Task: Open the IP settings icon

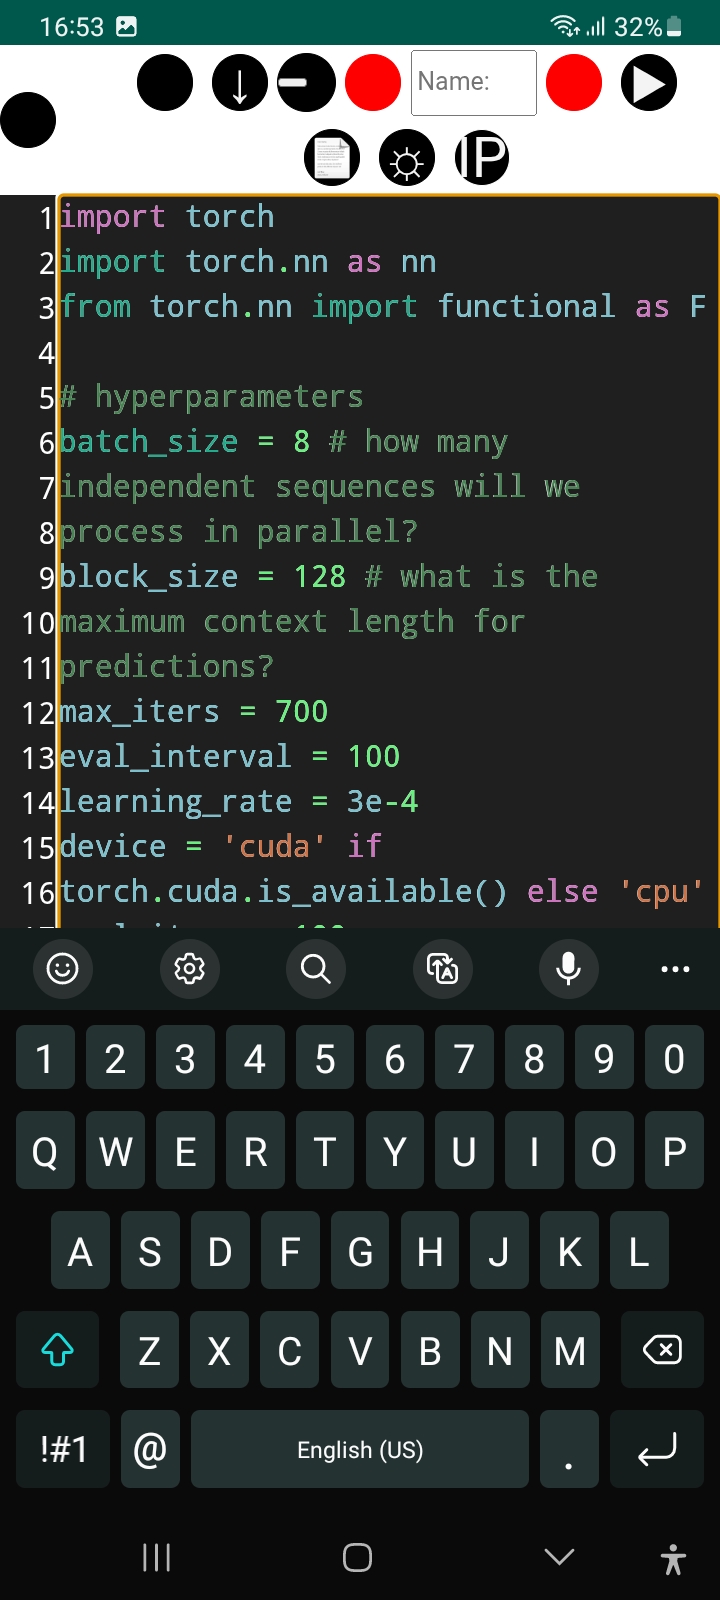Action: click(x=482, y=158)
